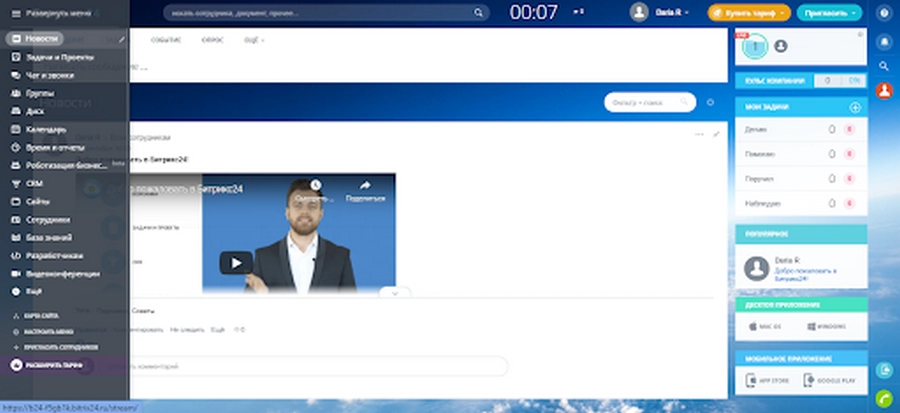Open the Ещё dropdown in the post form
Viewport: 900px width, 413px height.
tap(254, 40)
